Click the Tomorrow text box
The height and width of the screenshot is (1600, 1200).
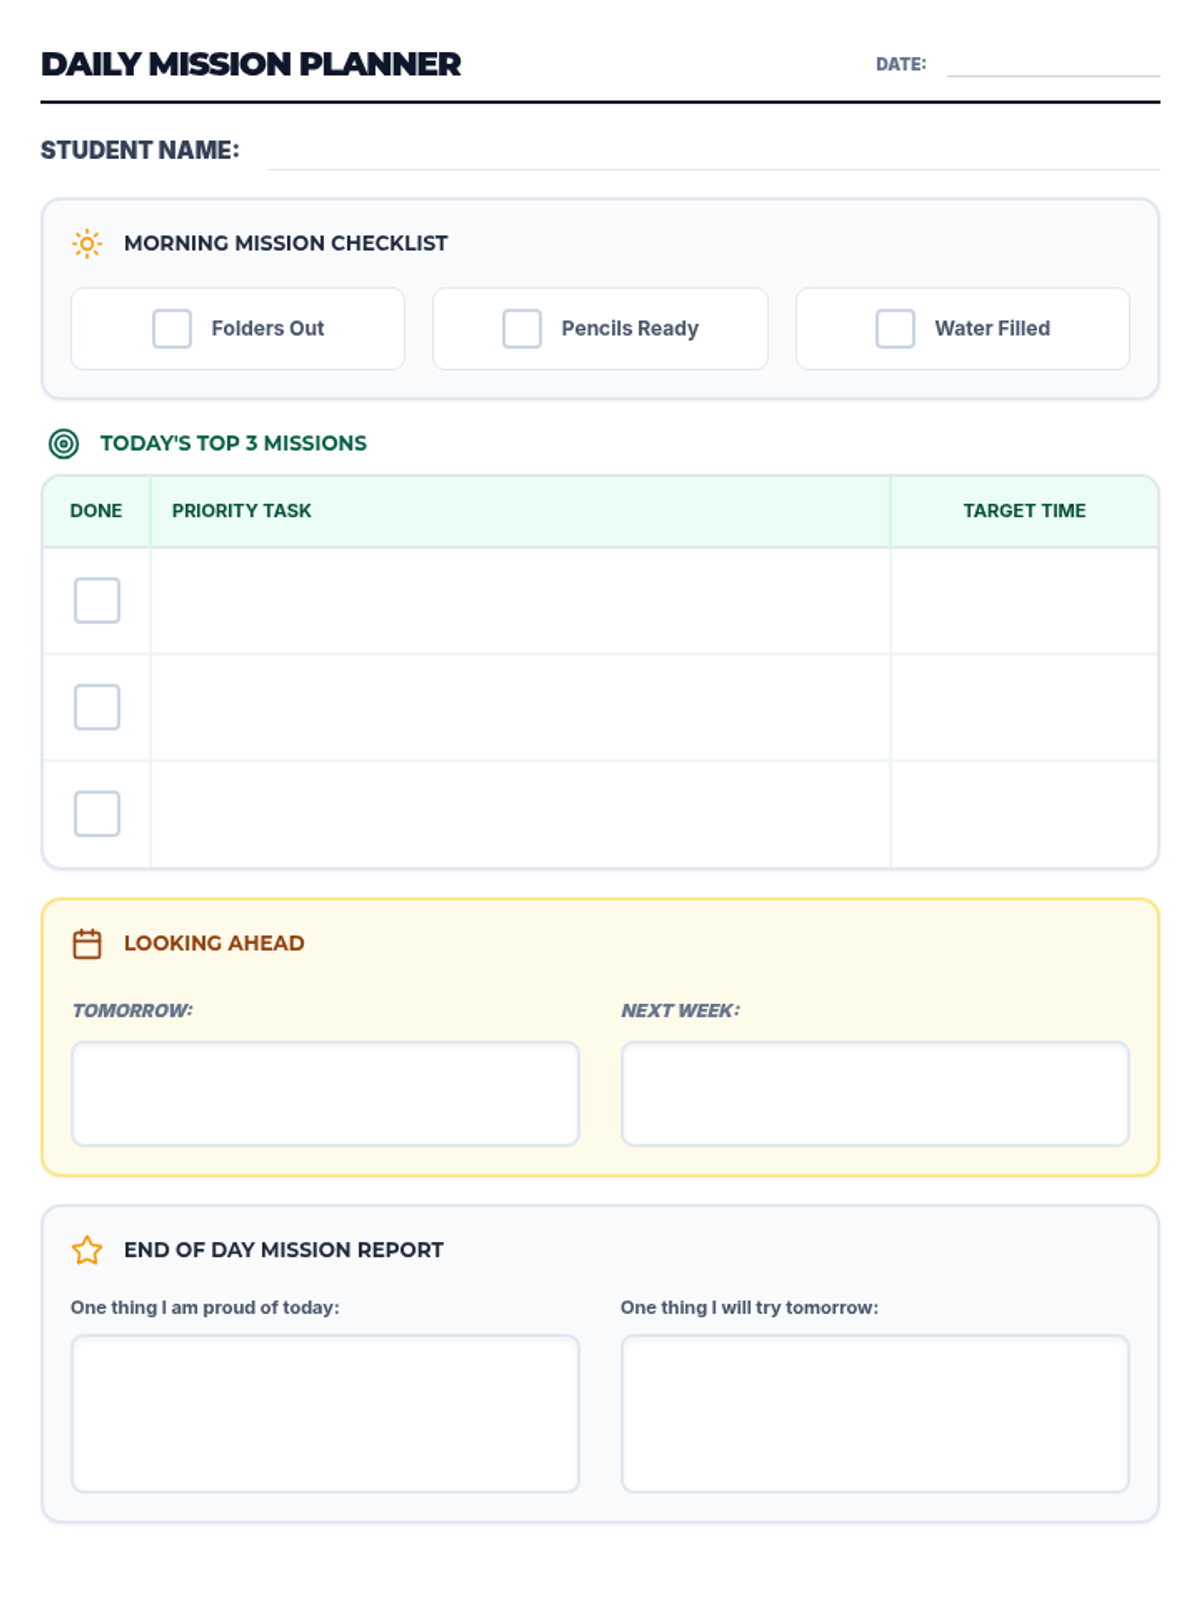click(x=325, y=1093)
